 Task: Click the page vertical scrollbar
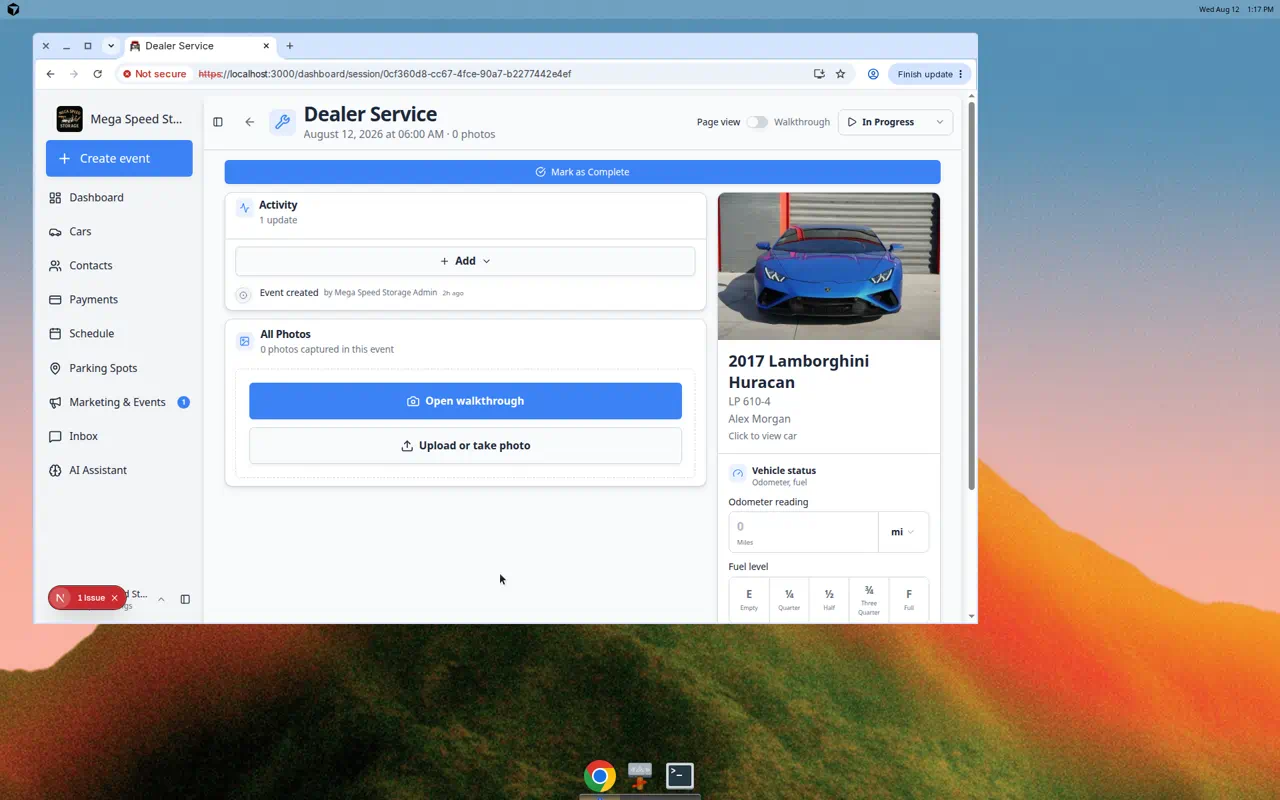971,295
